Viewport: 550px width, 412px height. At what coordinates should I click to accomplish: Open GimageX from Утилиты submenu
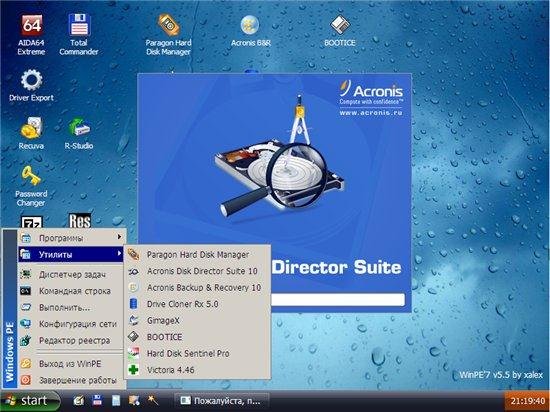tap(197, 320)
